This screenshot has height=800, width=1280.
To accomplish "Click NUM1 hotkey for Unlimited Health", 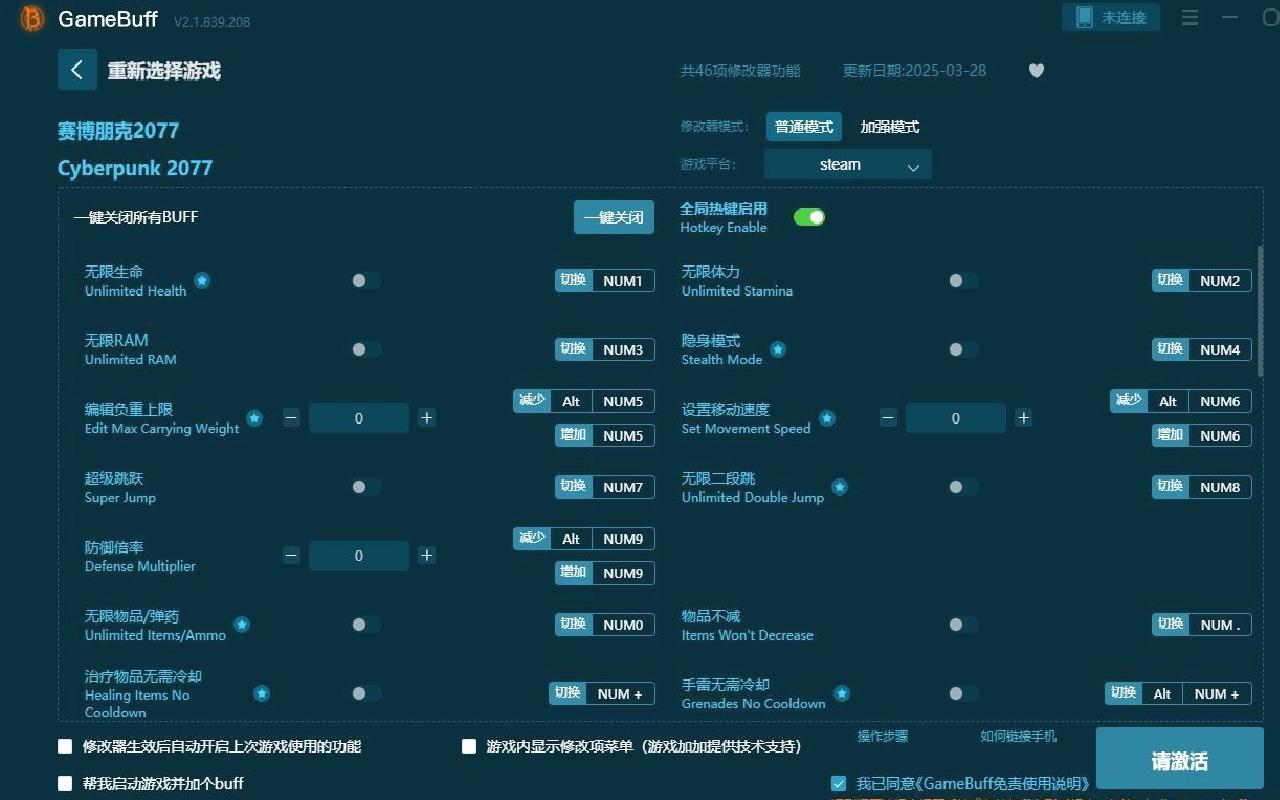I will click(x=623, y=281).
